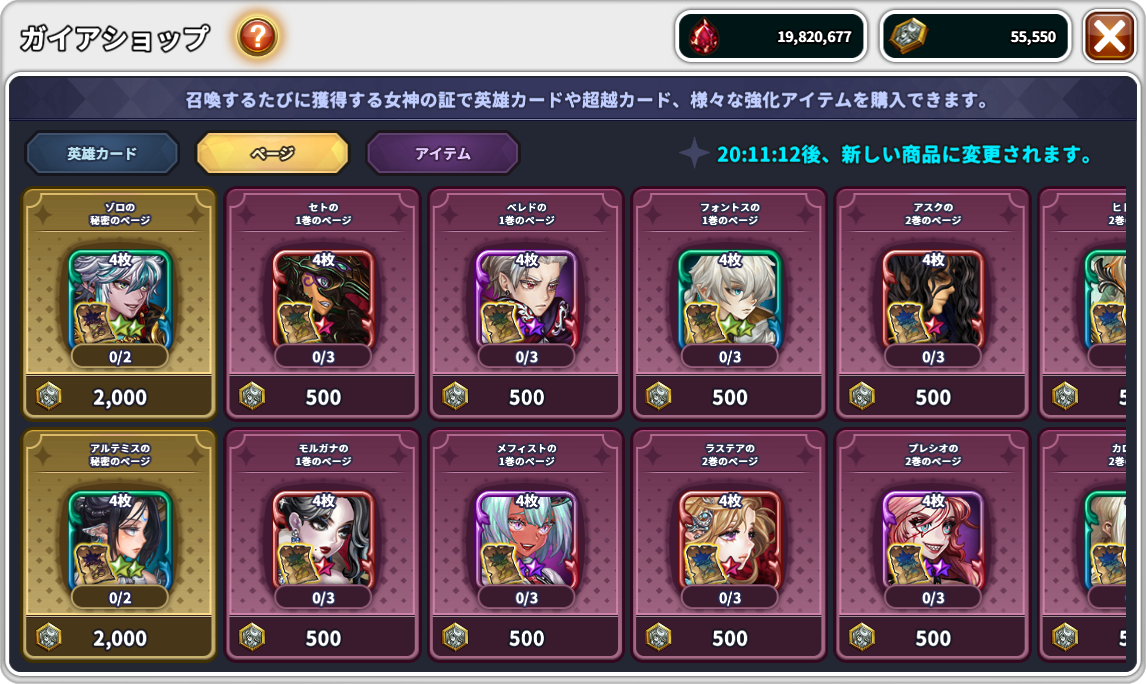The height and width of the screenshot is (684, 1146).
Task: Tap the goddess token currency icon
Action: pos(908,35)
